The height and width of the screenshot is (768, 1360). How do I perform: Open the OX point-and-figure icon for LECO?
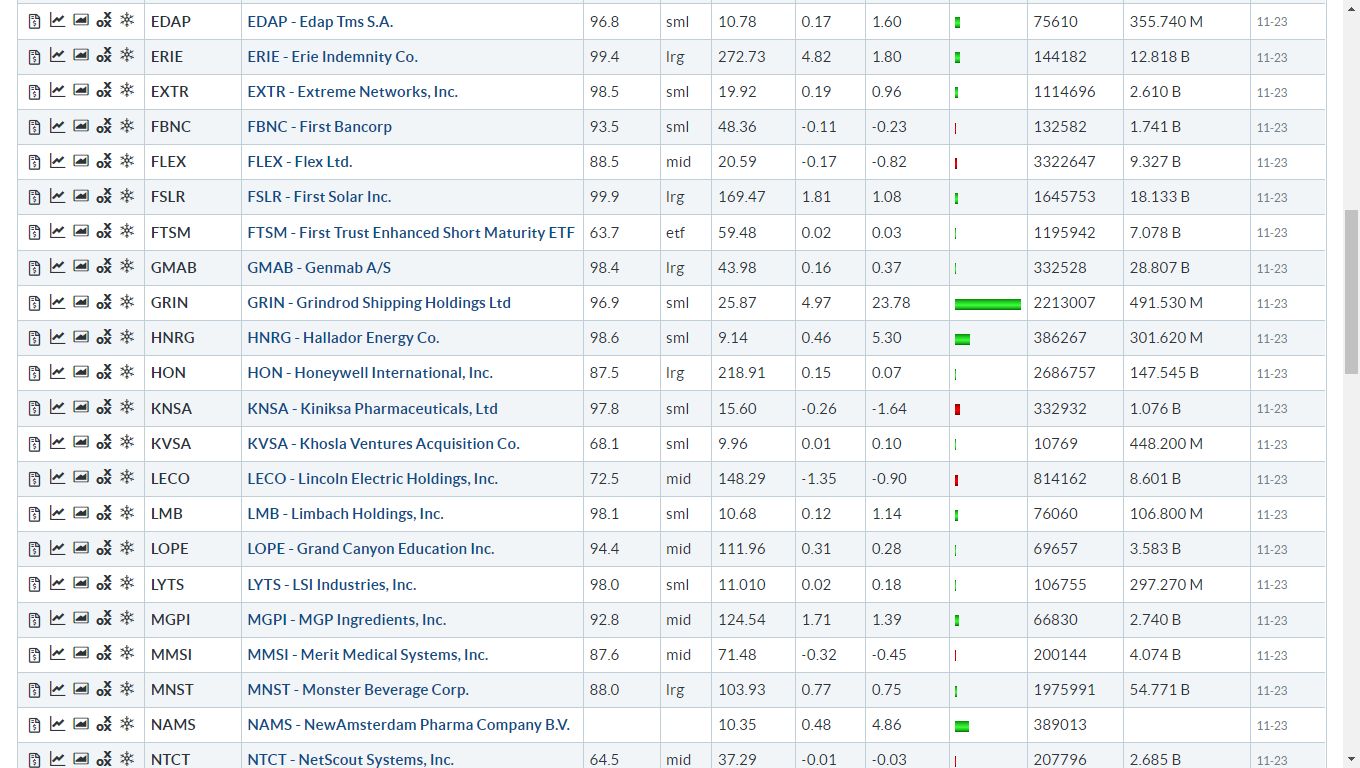point(104,478)
